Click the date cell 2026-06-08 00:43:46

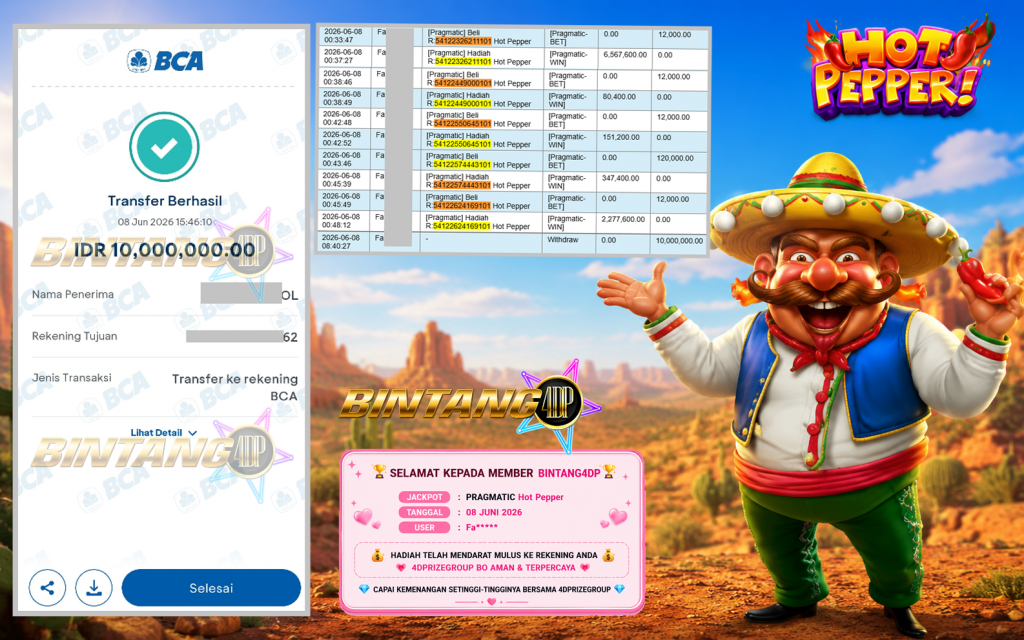[345, 160]
